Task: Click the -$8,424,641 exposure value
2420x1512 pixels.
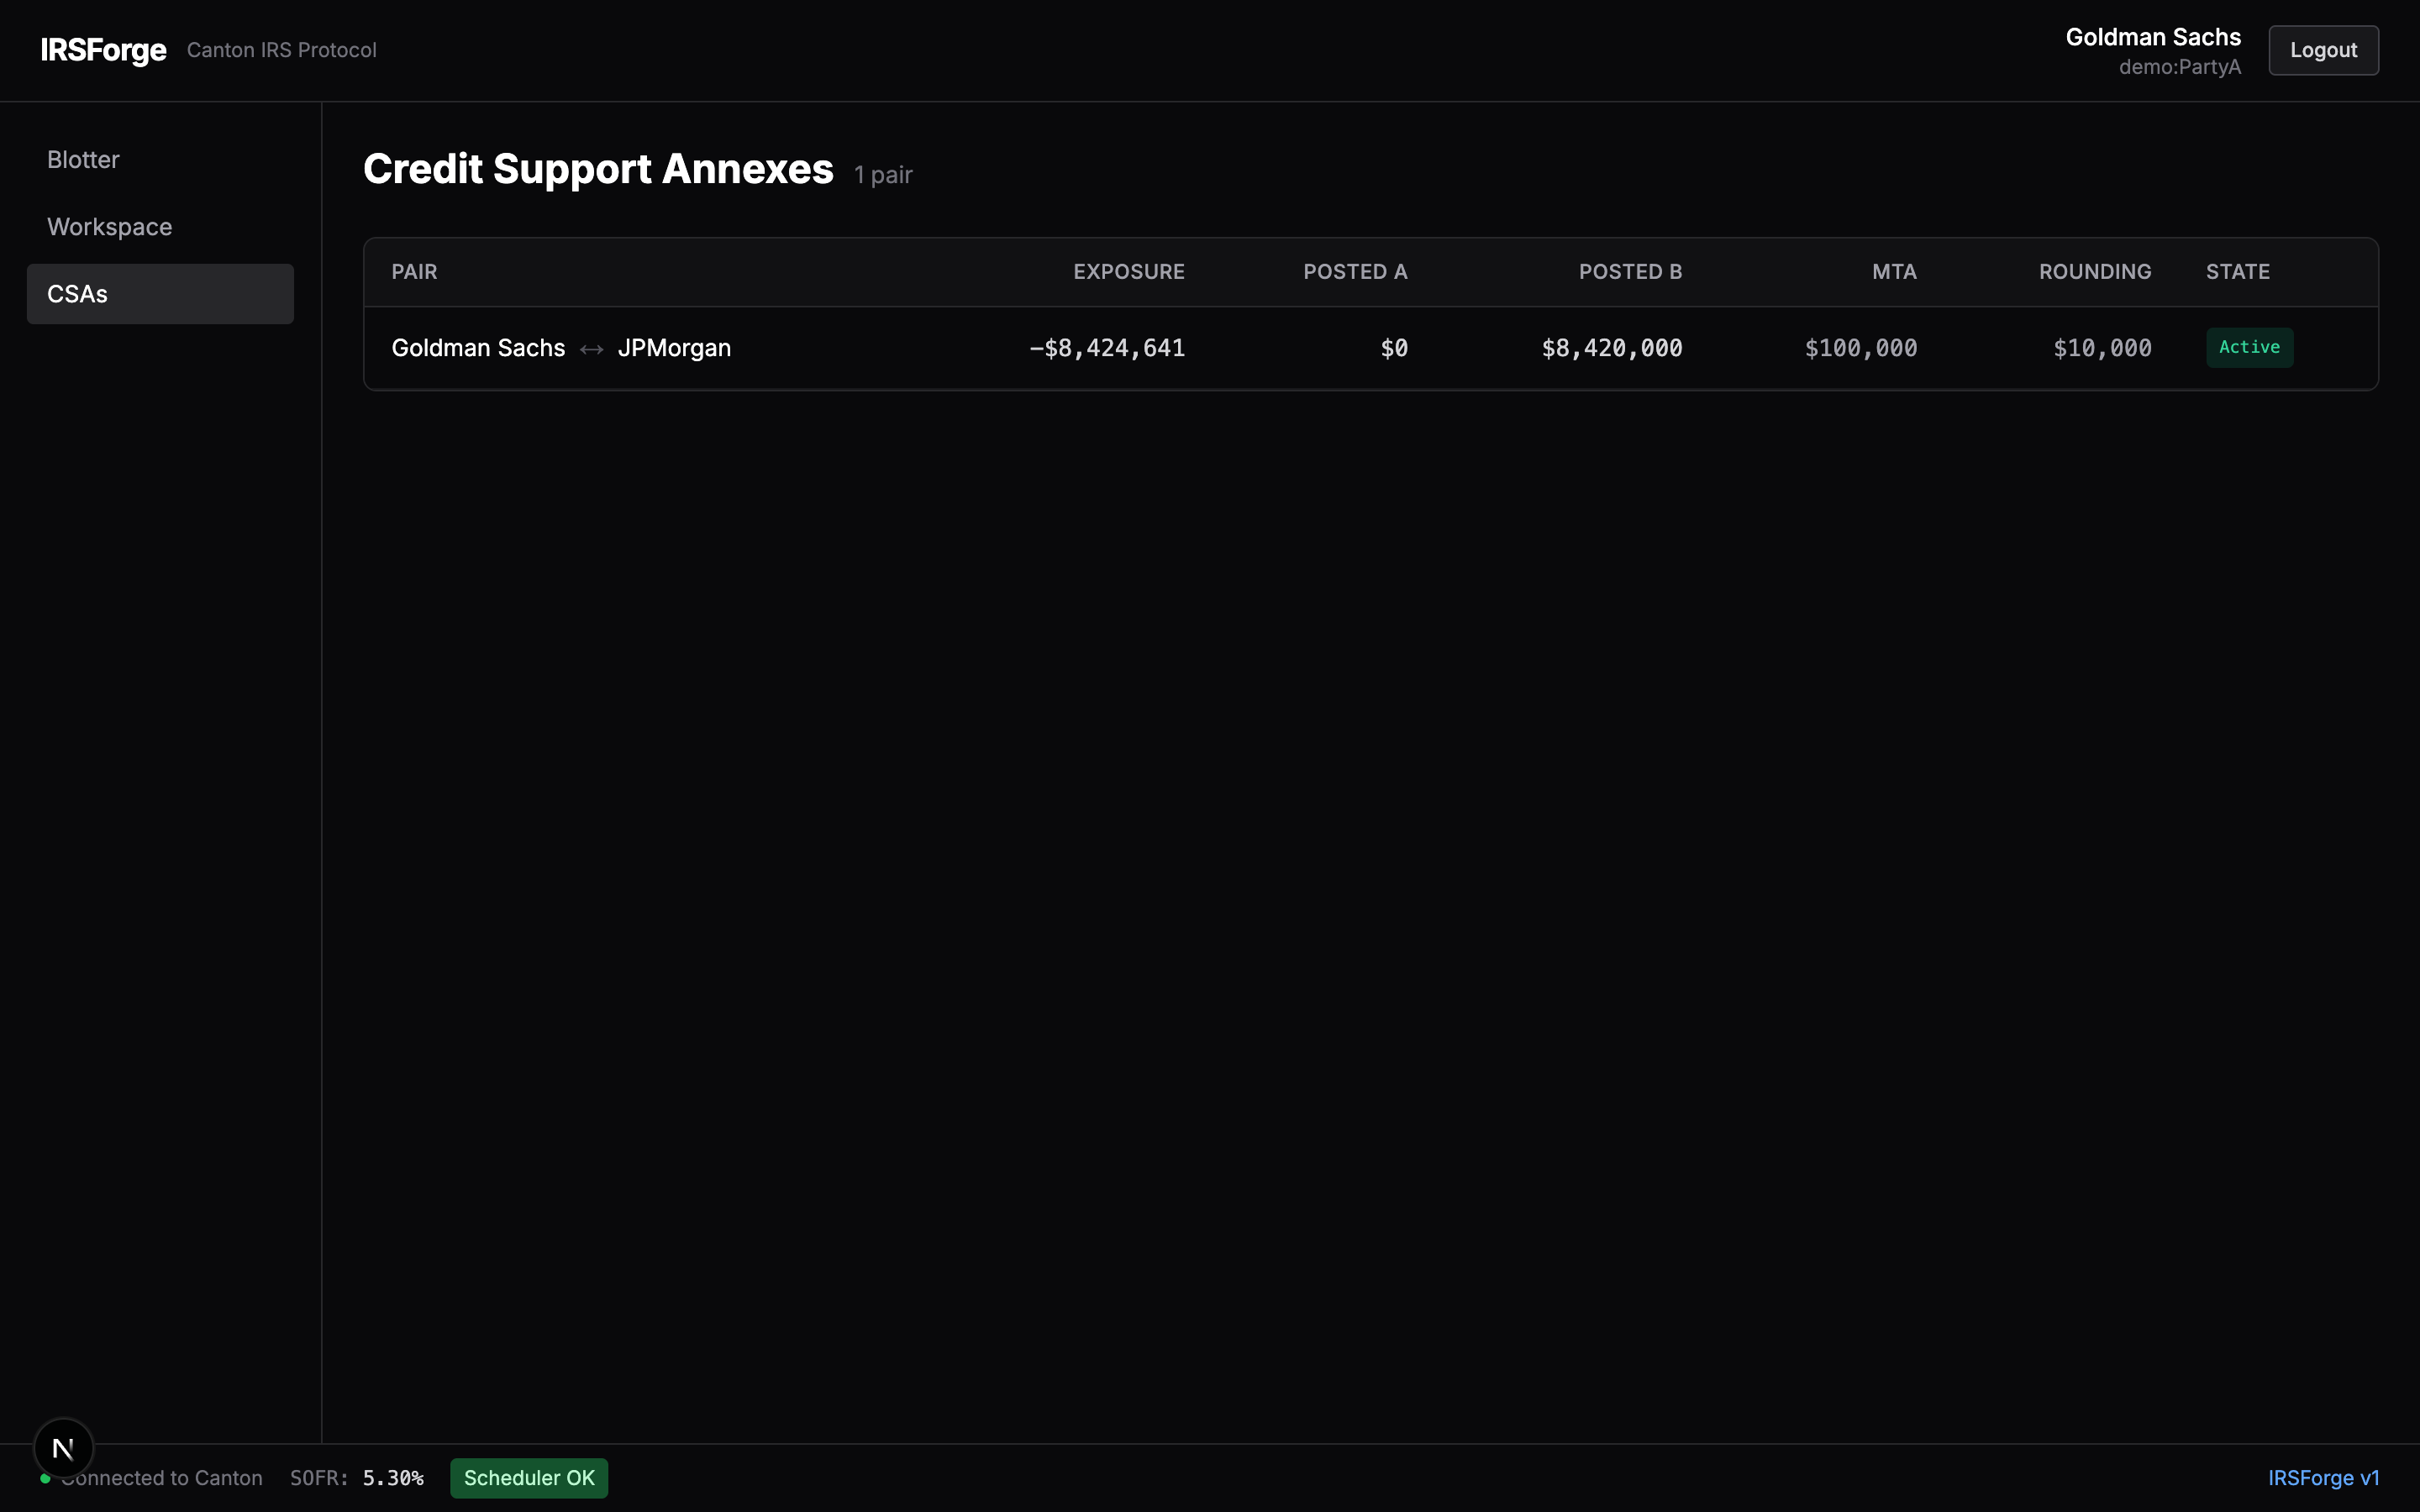Action: (x=1106, y=348)
